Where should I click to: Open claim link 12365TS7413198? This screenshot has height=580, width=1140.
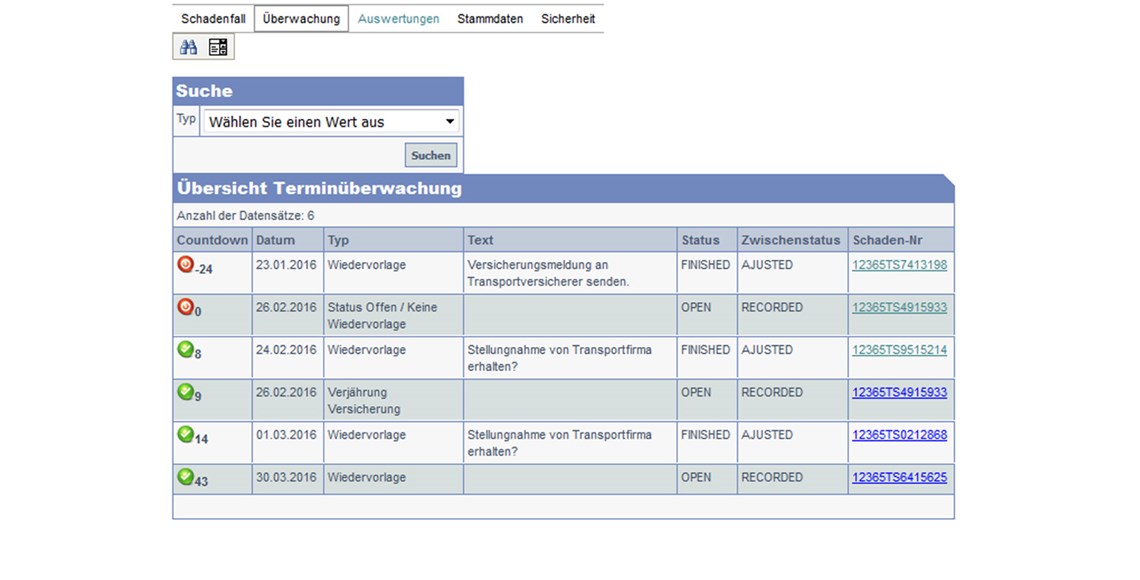pos(899,265)
